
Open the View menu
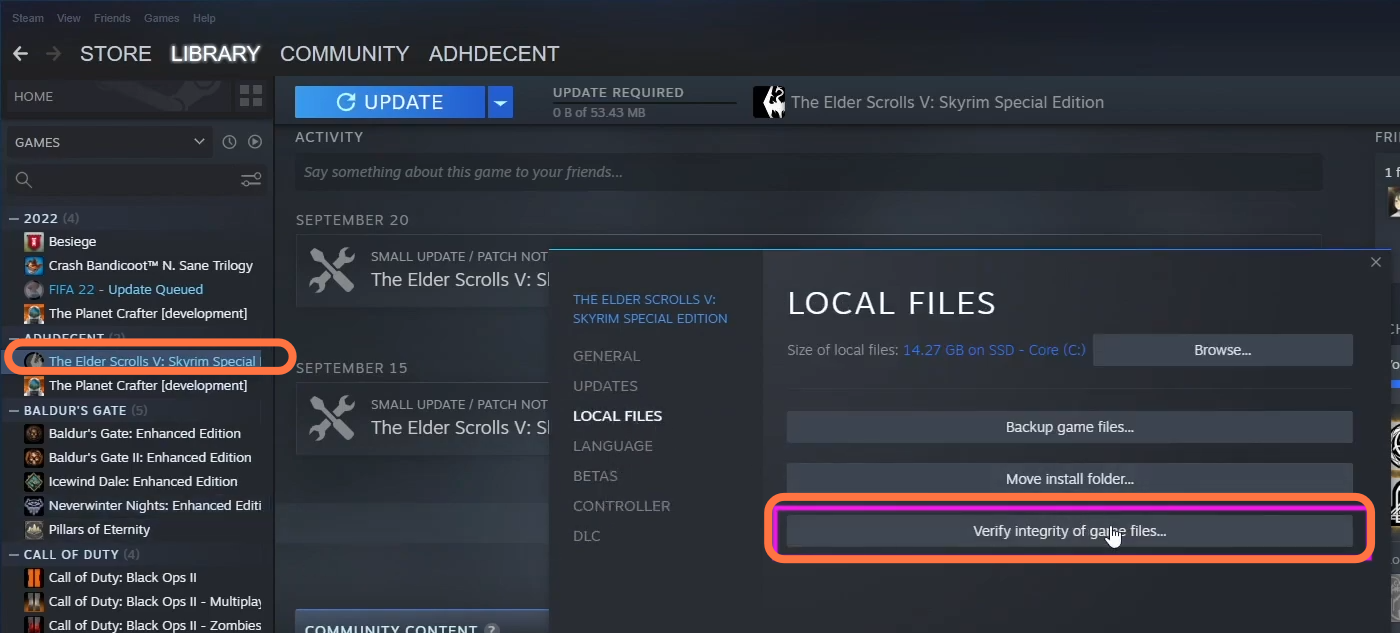pyautogui.click(x=69, y=18)
